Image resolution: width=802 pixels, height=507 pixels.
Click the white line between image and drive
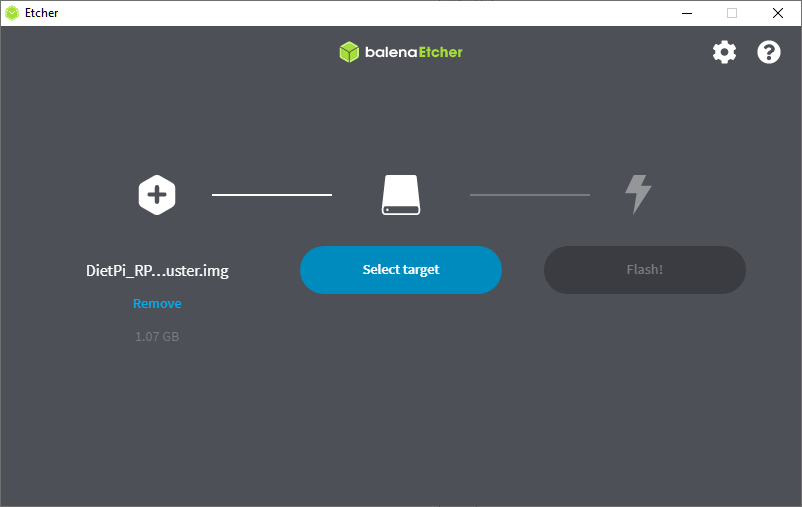point(272,195)
